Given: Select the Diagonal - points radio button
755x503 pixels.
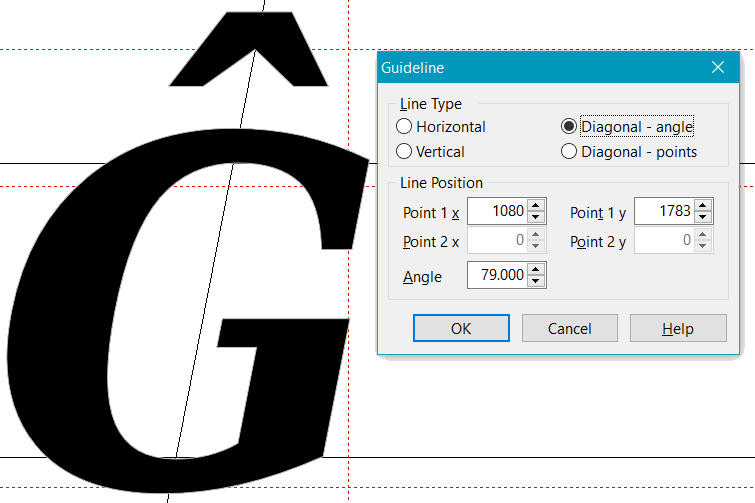Looking at the screenshot, I should click(x=569, y=152).
